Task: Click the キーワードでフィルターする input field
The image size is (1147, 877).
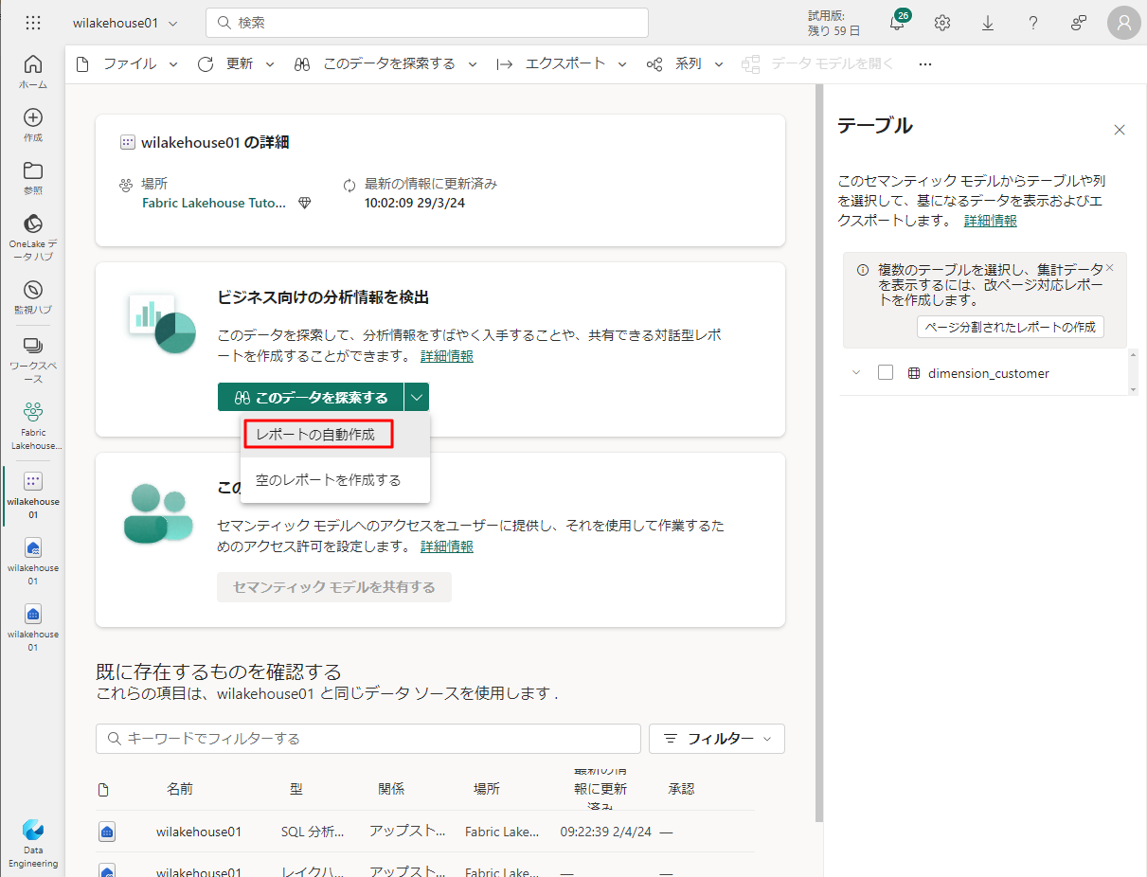Action: 368,739
